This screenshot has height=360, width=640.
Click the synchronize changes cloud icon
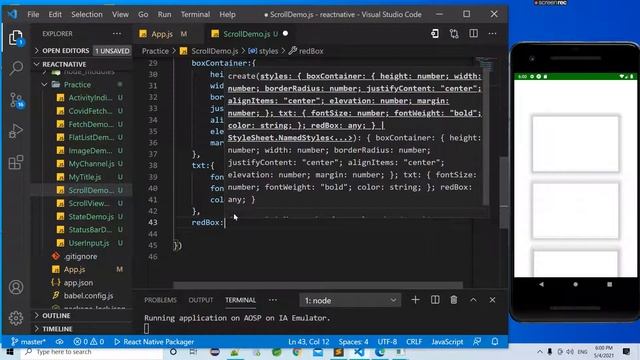(60, 342)
